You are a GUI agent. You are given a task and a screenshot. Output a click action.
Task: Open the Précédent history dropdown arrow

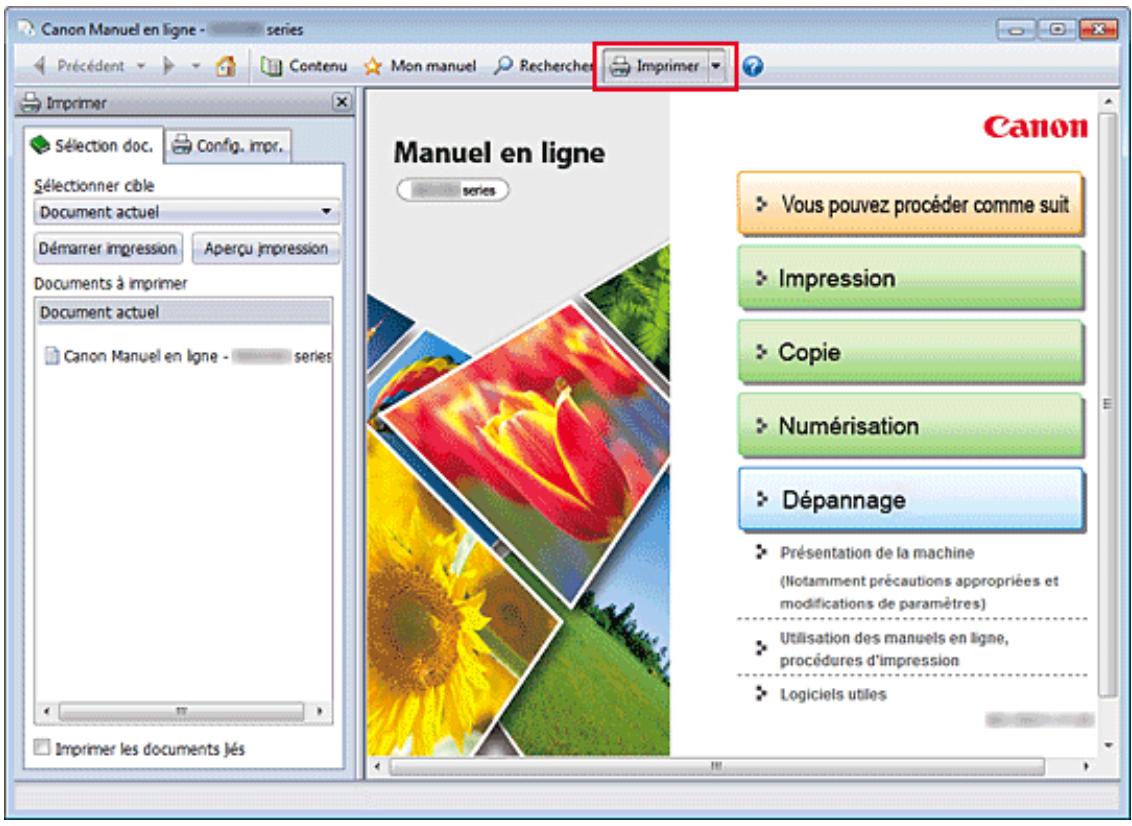[142, 66]
